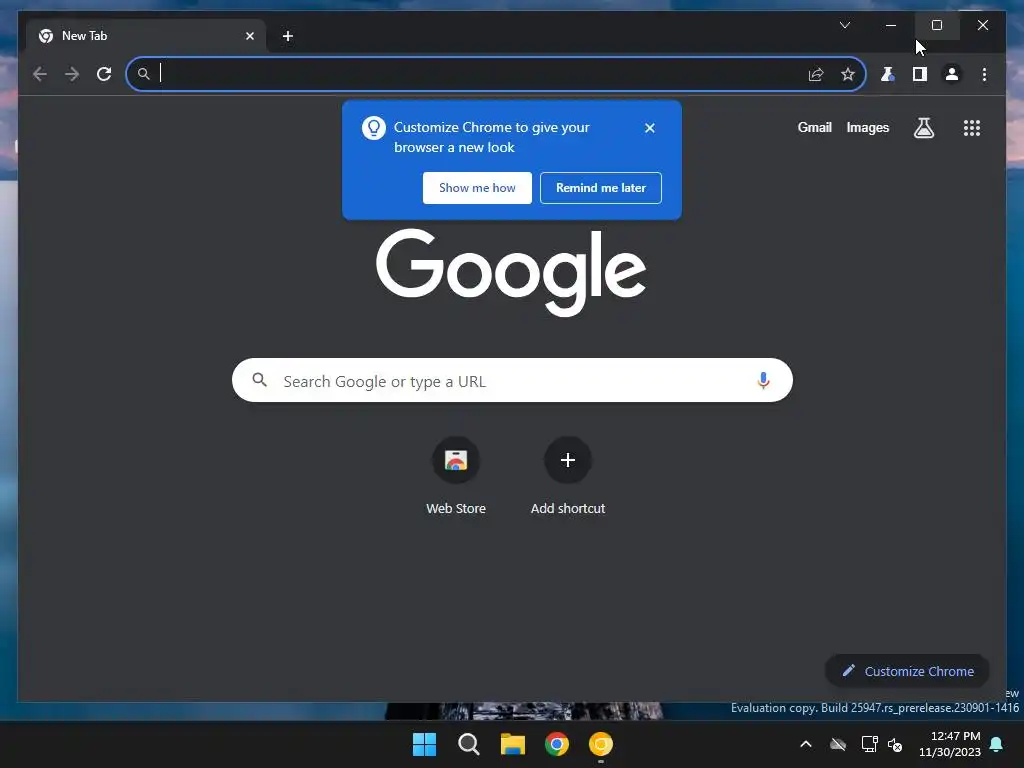Screen dimensions: 1024x768
Task: Bookmark this tab with the star icon
Action: click(848, 74)
